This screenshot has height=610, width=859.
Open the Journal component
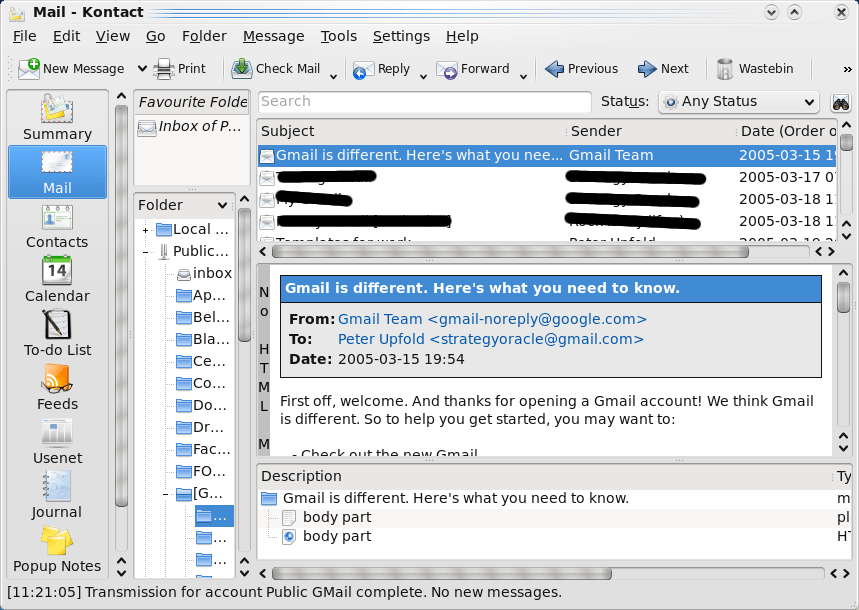(x=57, y=495)
